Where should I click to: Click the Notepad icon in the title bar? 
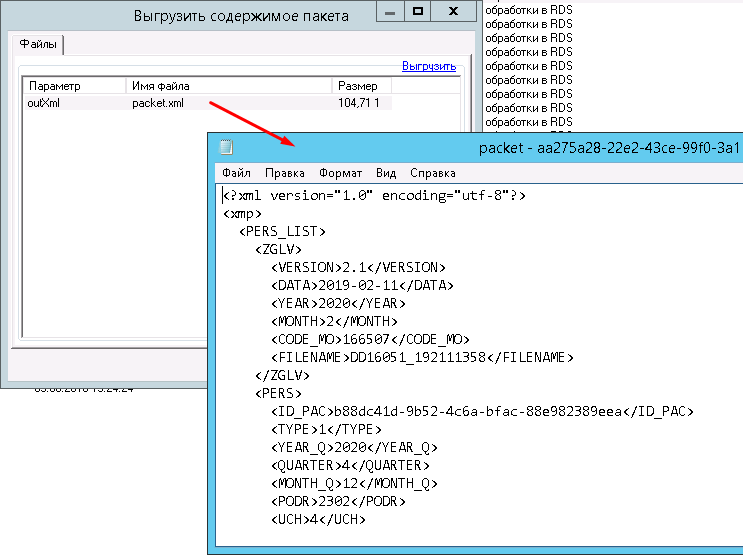[x=227, y=148]
